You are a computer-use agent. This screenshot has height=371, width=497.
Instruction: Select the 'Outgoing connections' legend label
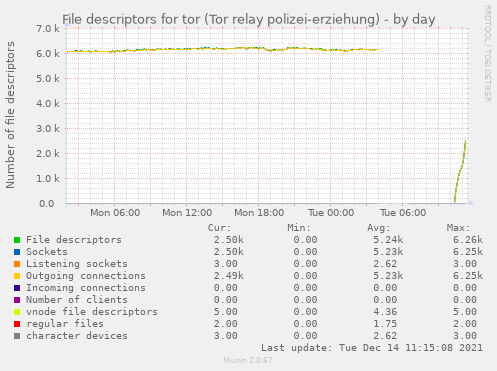[x=86, y=276]
